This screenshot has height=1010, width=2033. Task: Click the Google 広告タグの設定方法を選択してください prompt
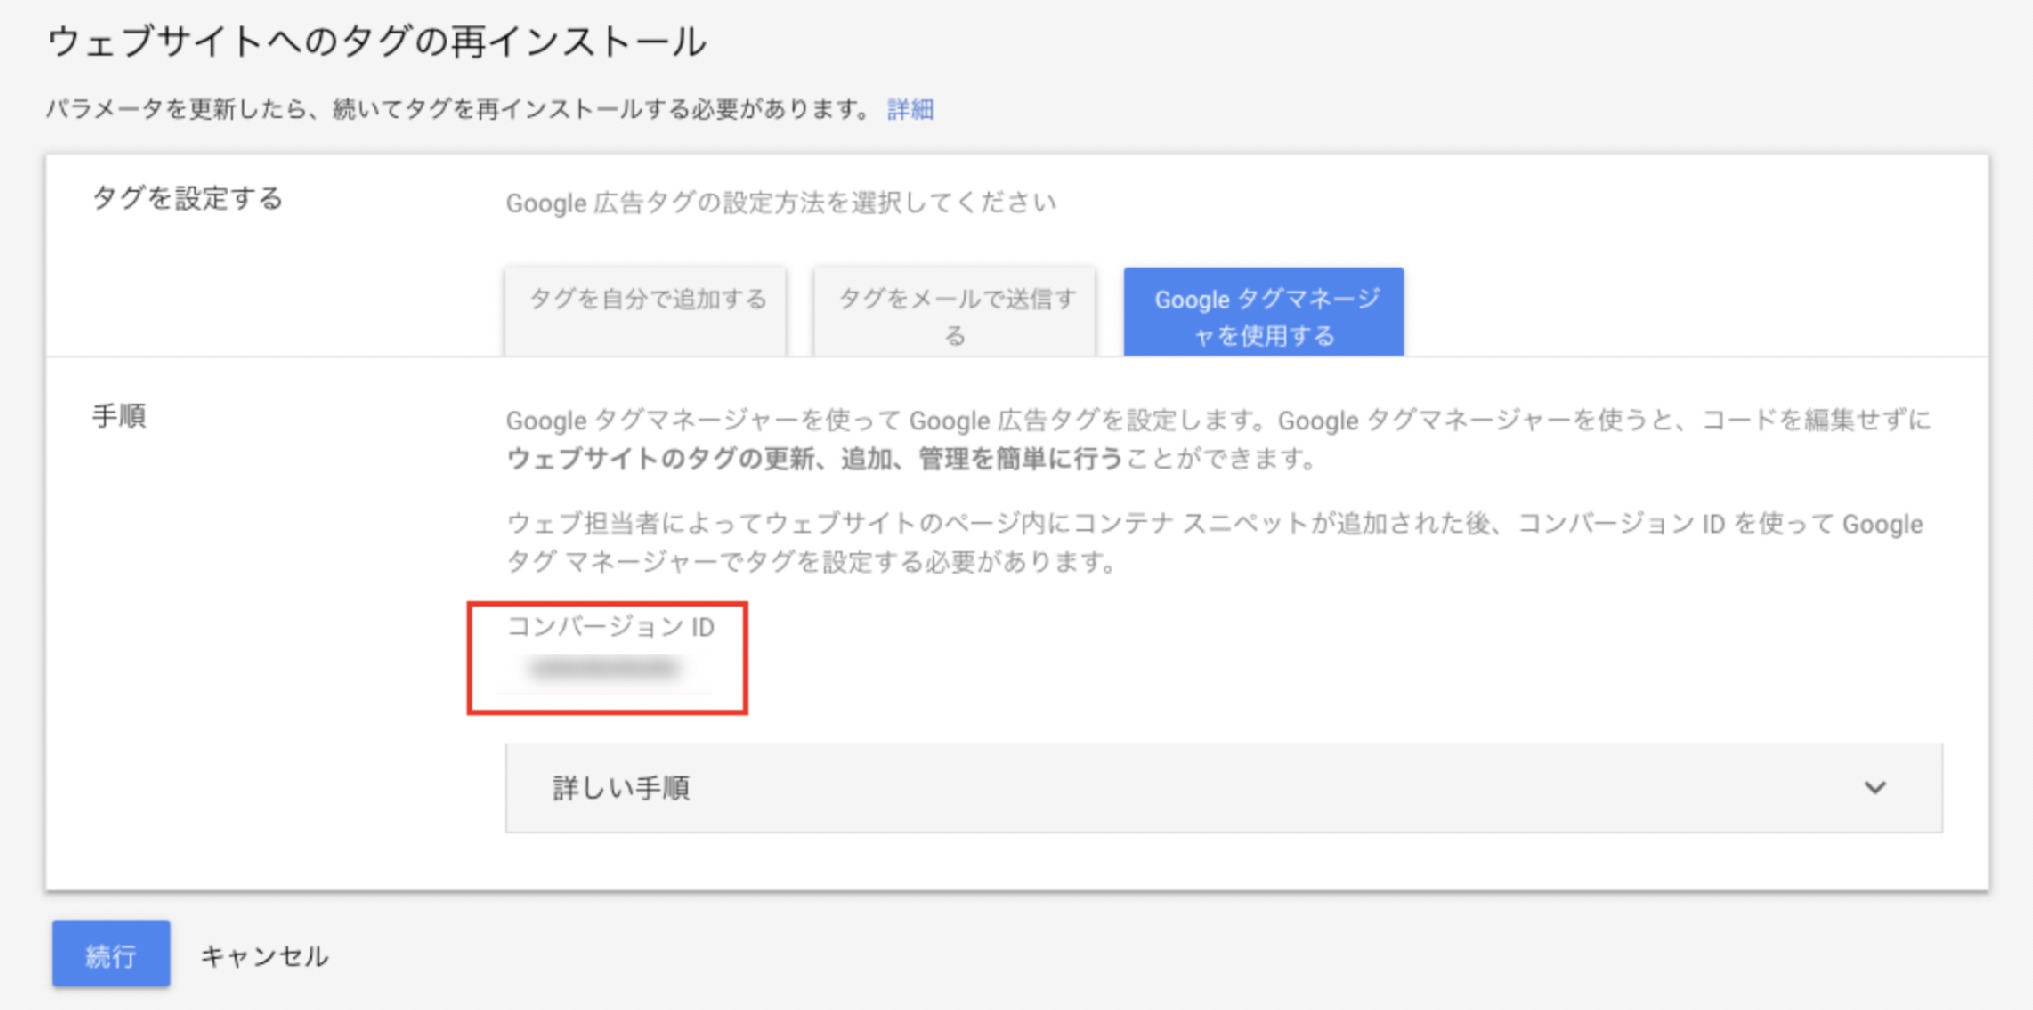coord(780,203)
